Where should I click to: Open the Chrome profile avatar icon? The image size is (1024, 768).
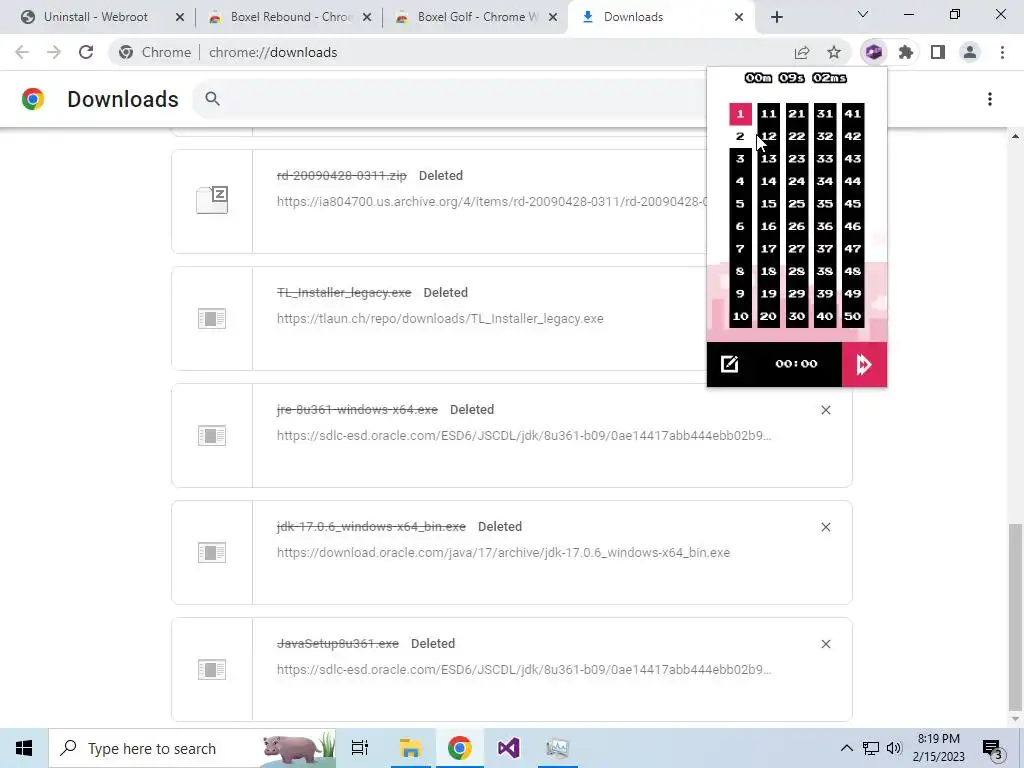coord(970,52)
